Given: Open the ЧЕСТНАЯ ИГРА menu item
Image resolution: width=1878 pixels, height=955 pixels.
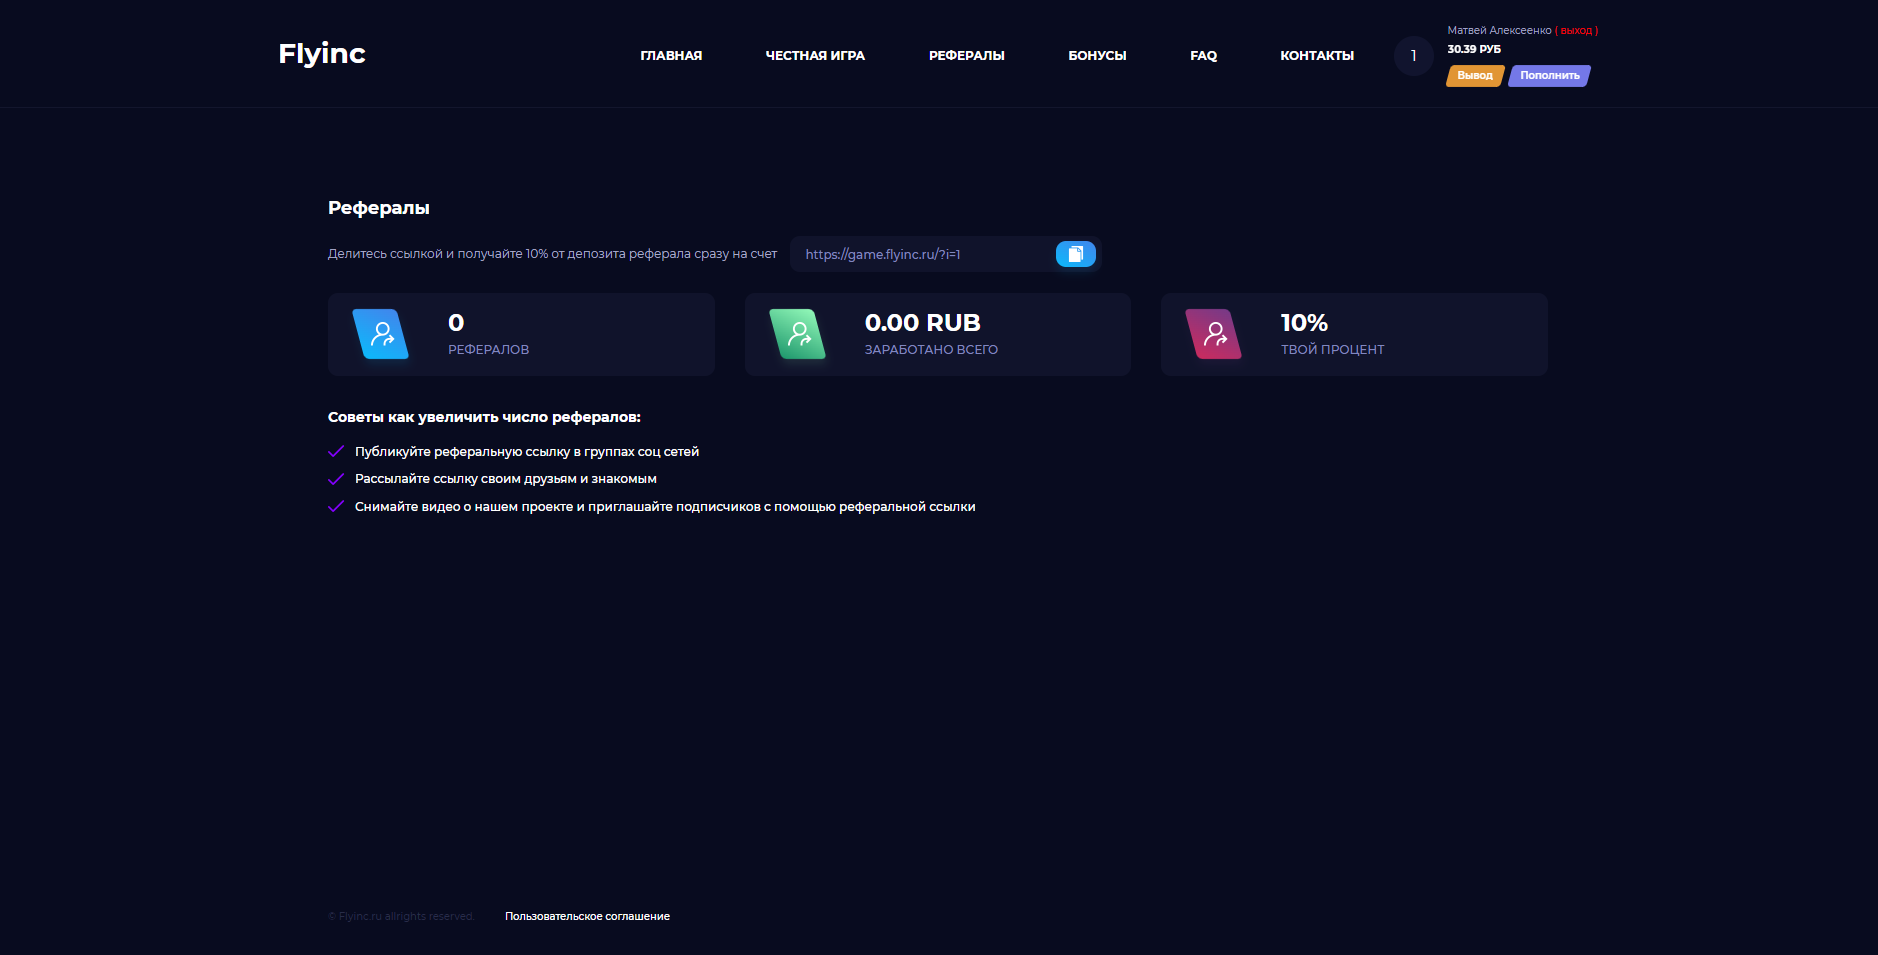Looking at the screenshot, I should coord(815,56).
